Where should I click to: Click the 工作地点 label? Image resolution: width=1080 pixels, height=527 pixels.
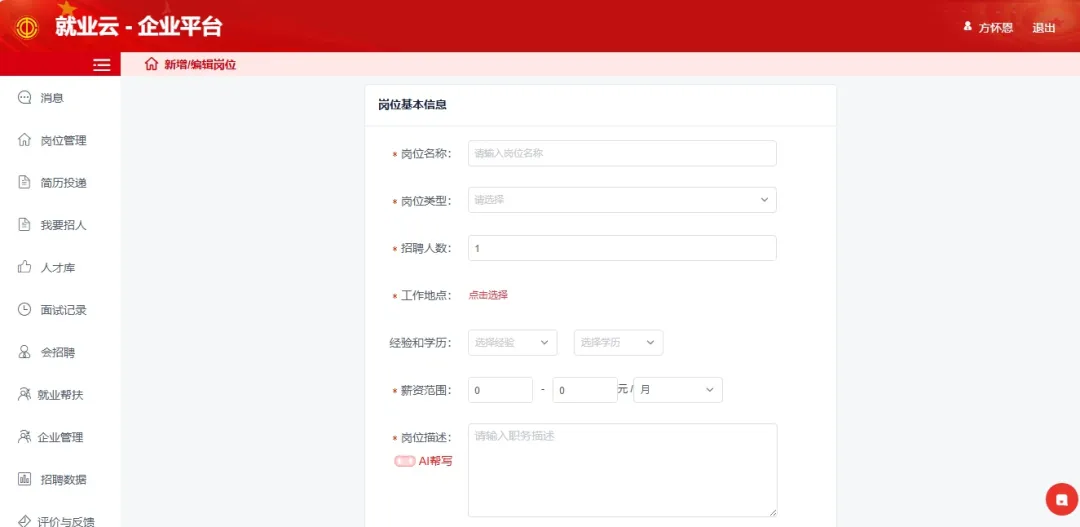[426, 296]
